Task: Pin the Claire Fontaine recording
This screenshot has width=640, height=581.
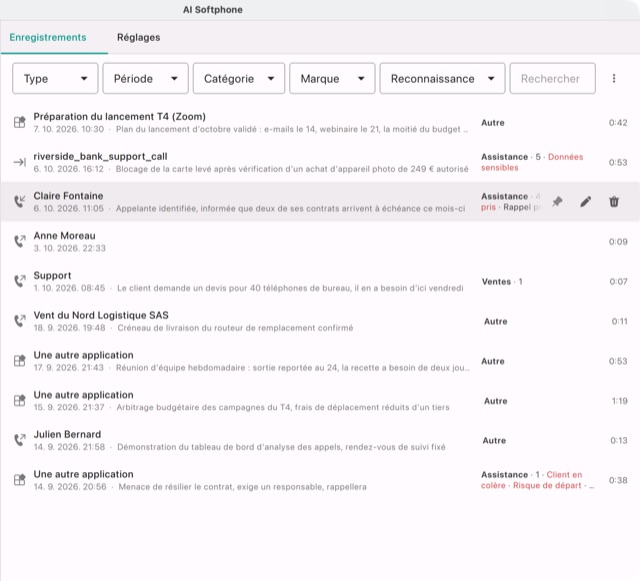Action: click(x=557, y=202)
